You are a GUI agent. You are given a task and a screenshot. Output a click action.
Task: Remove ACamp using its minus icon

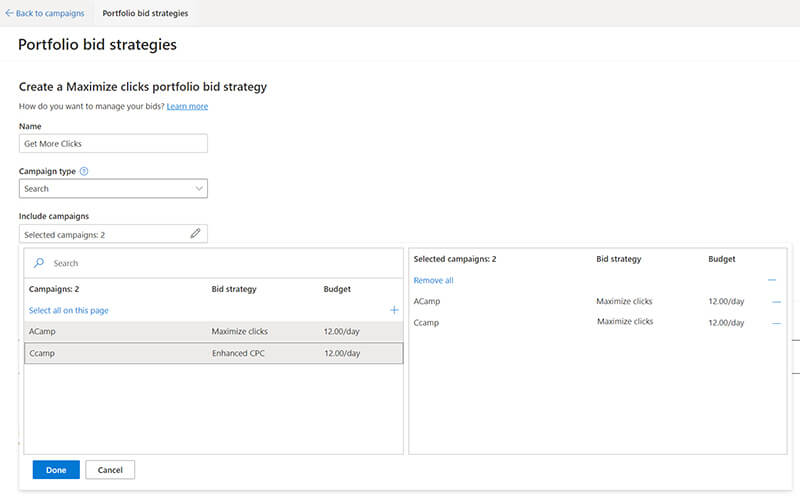click(777, 302)
